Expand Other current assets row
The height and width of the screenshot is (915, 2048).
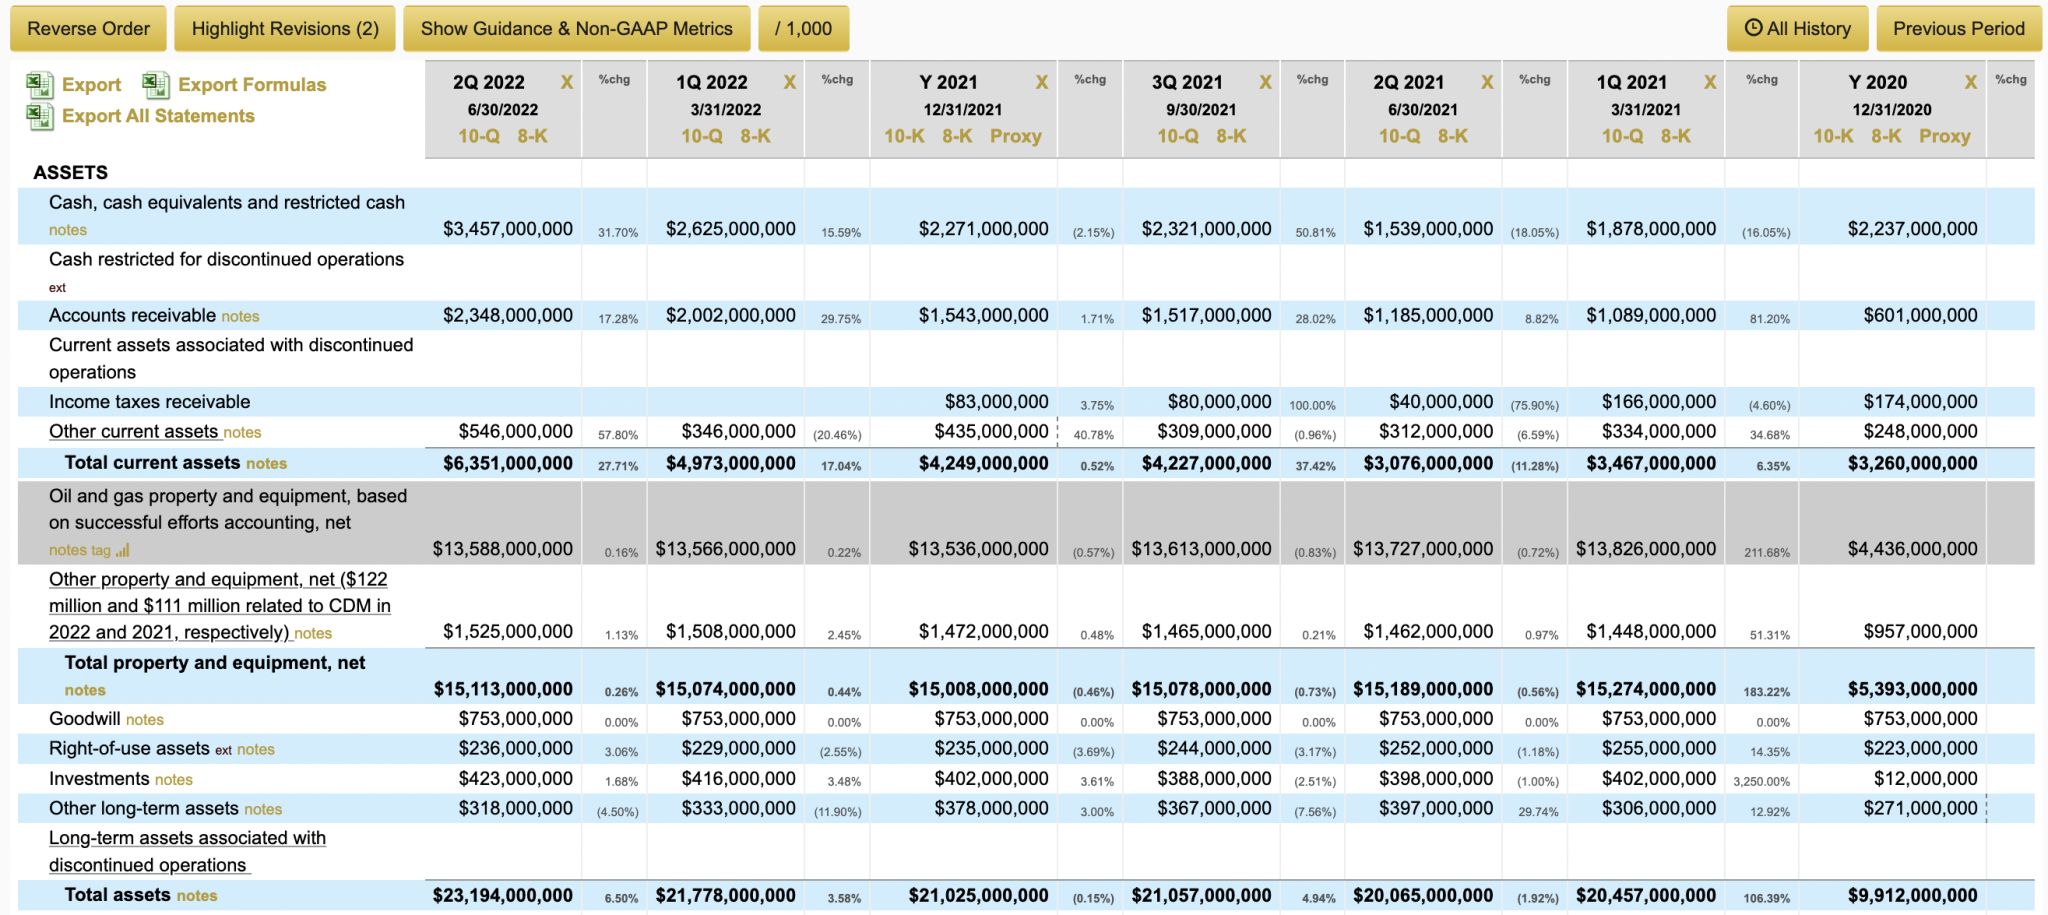point(133,432)
